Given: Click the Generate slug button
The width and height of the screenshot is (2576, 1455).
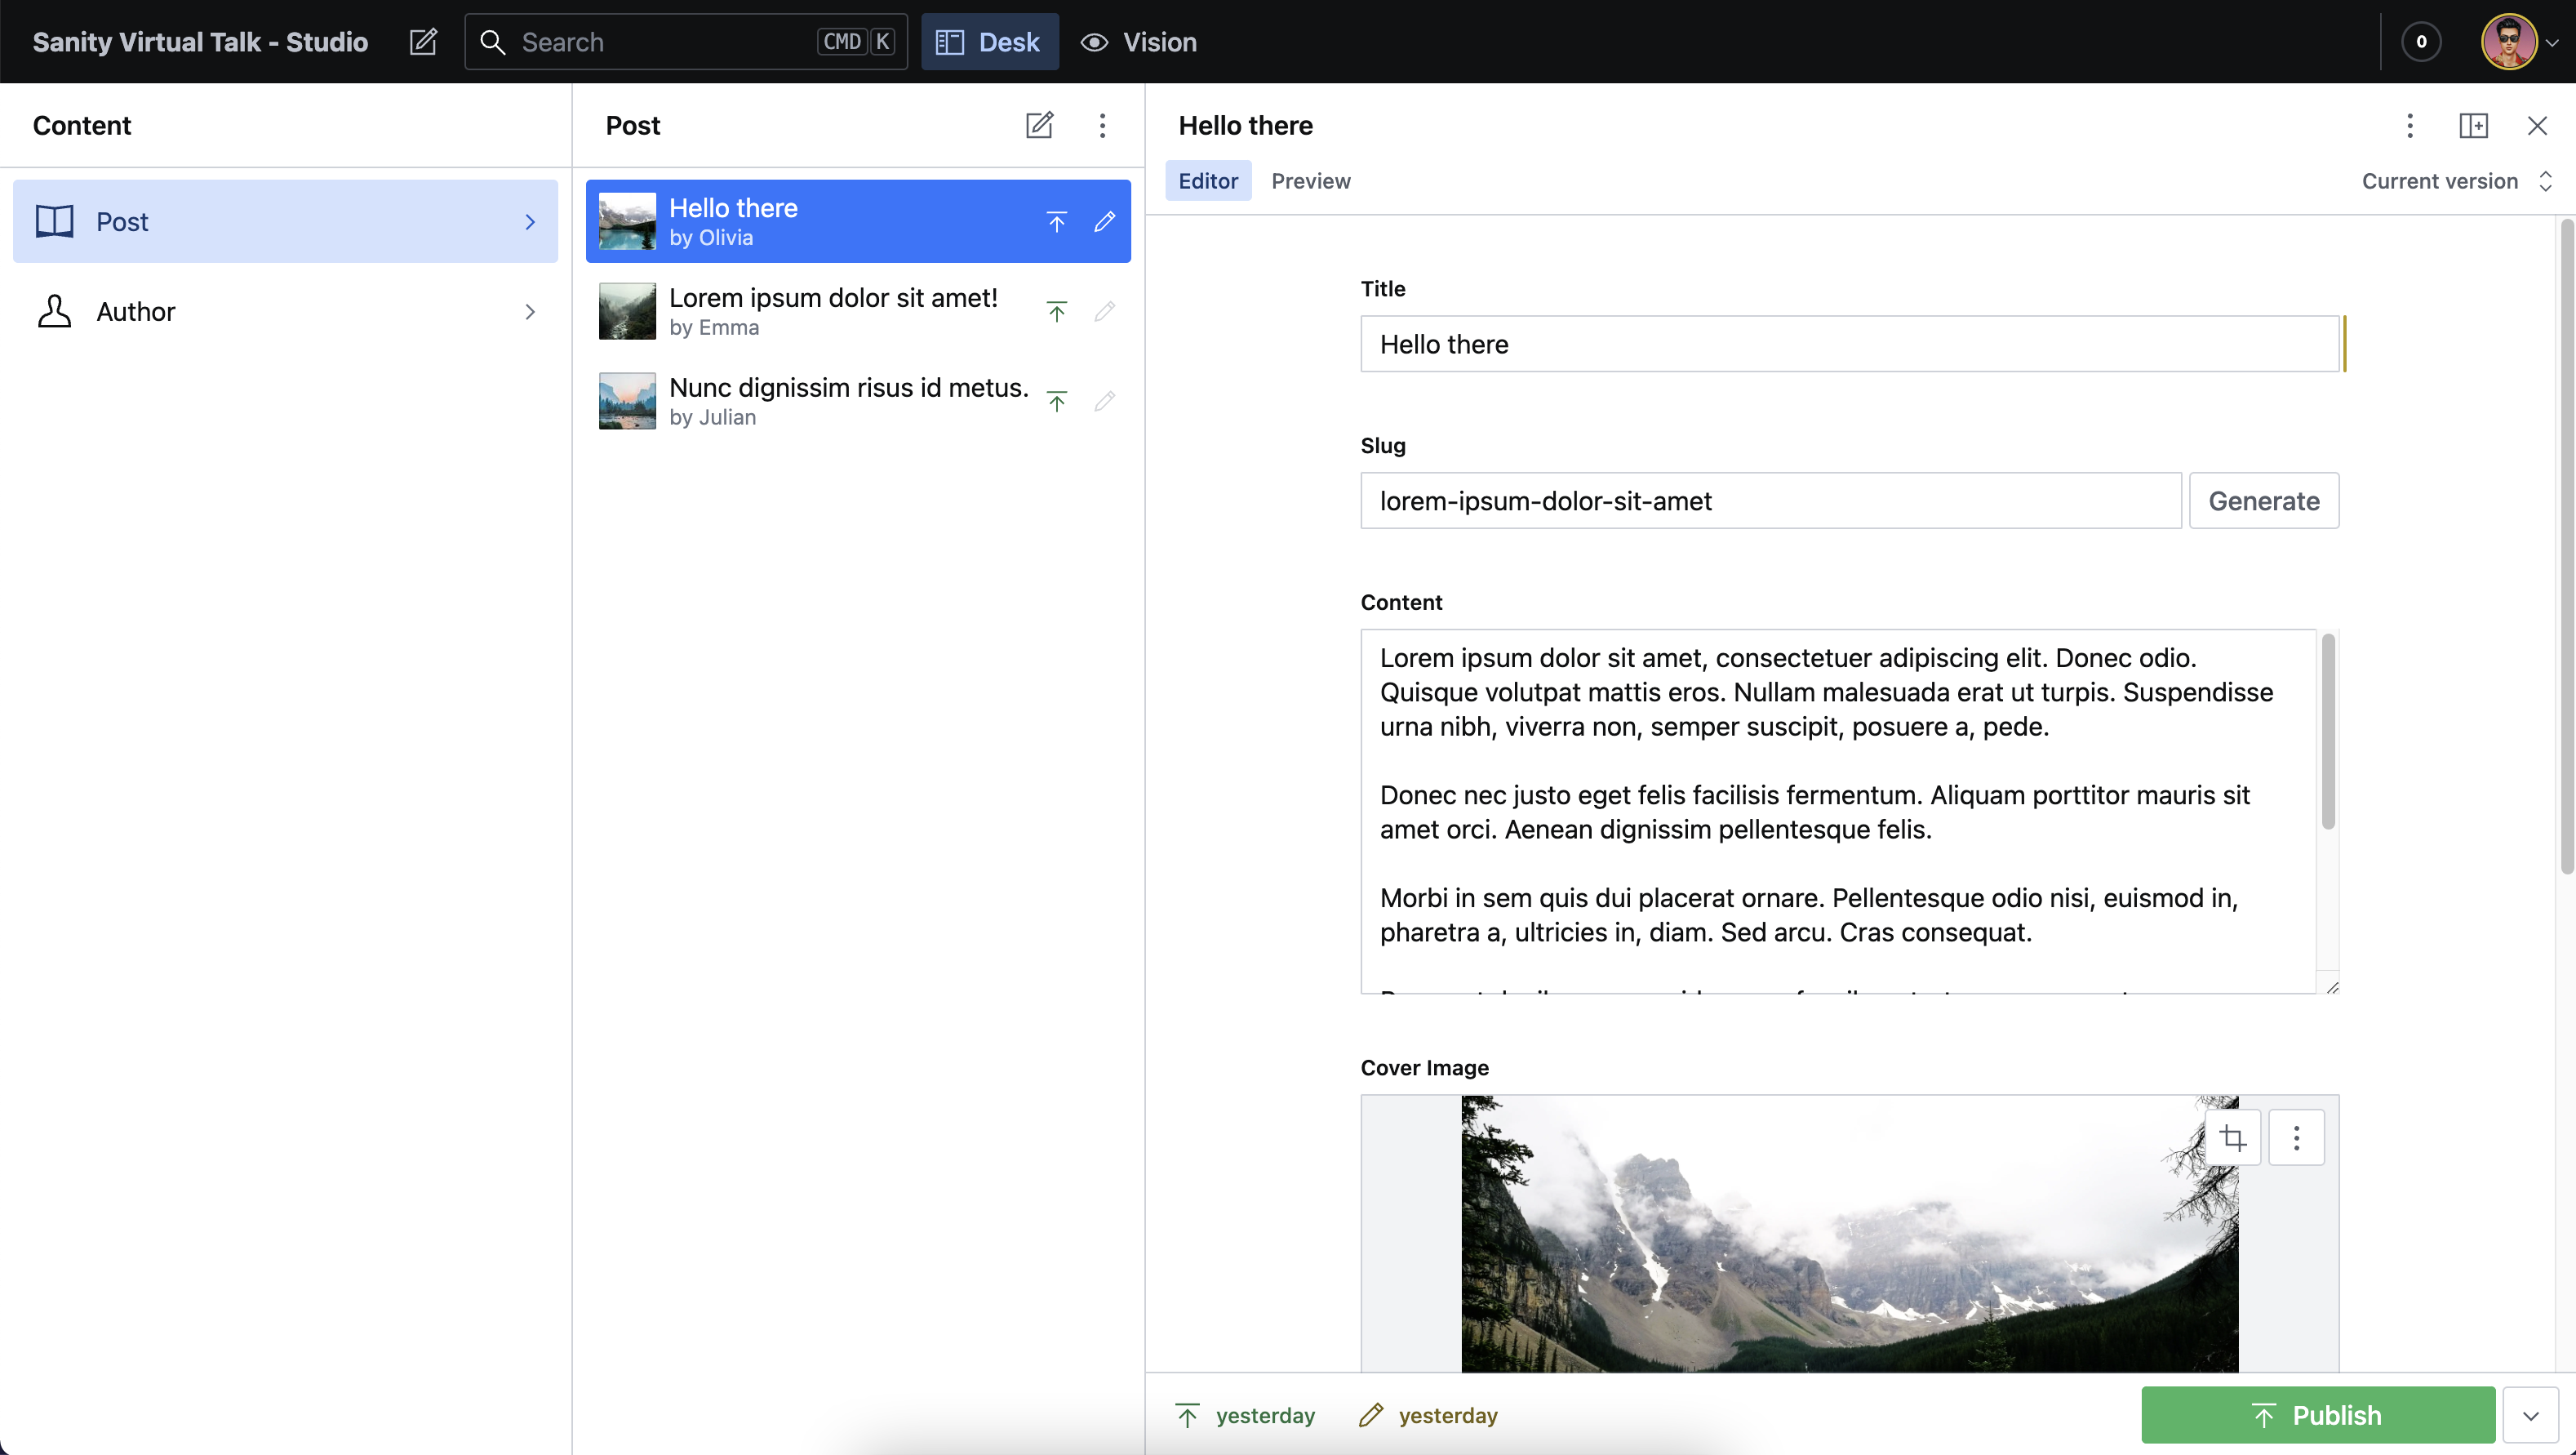Looking at the screenshot, I should [2263, 501].
